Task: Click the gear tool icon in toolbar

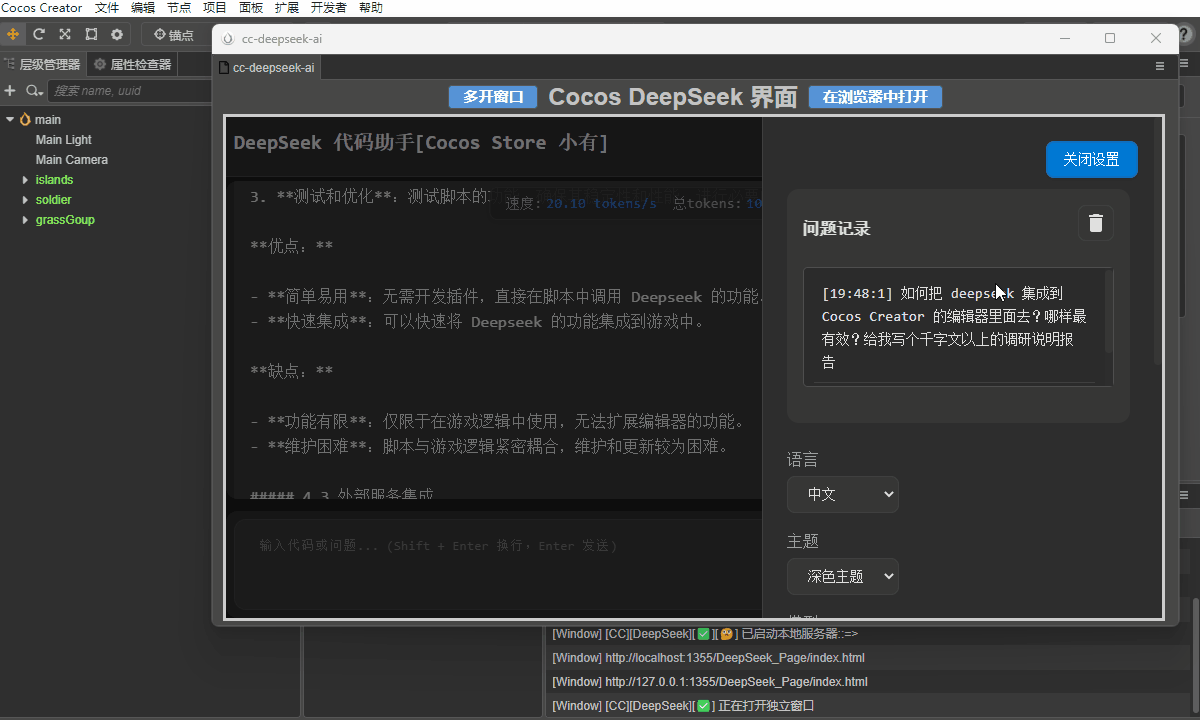Action: (117, 34)
